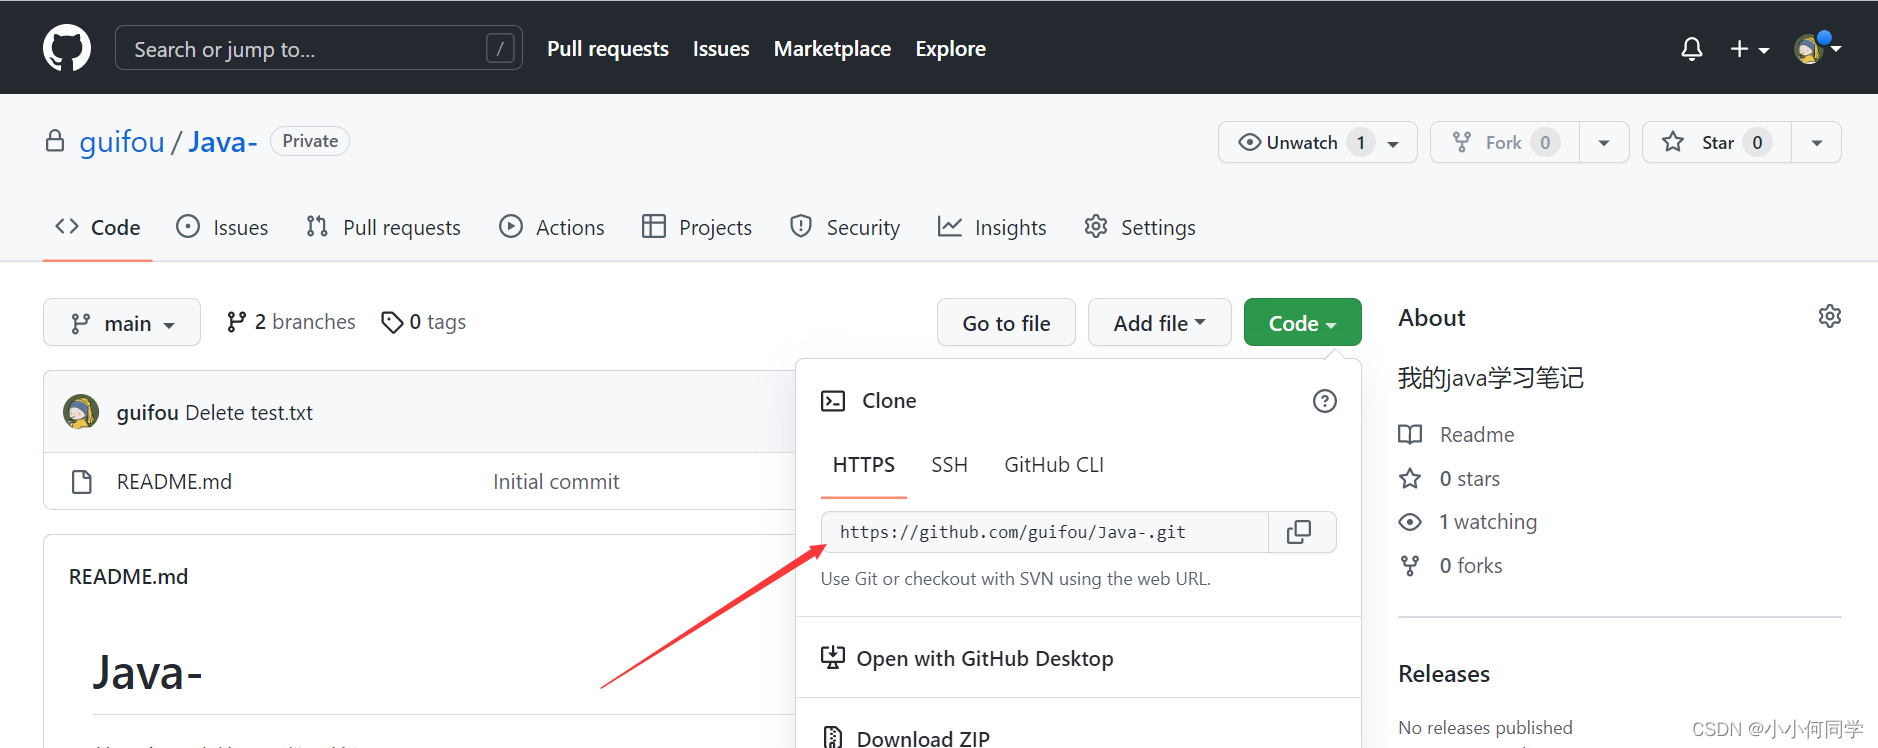The width and height of the screenshot is (1878, 748).
Task: Select the HTTPS clone tab
Action: pos(864,465)
